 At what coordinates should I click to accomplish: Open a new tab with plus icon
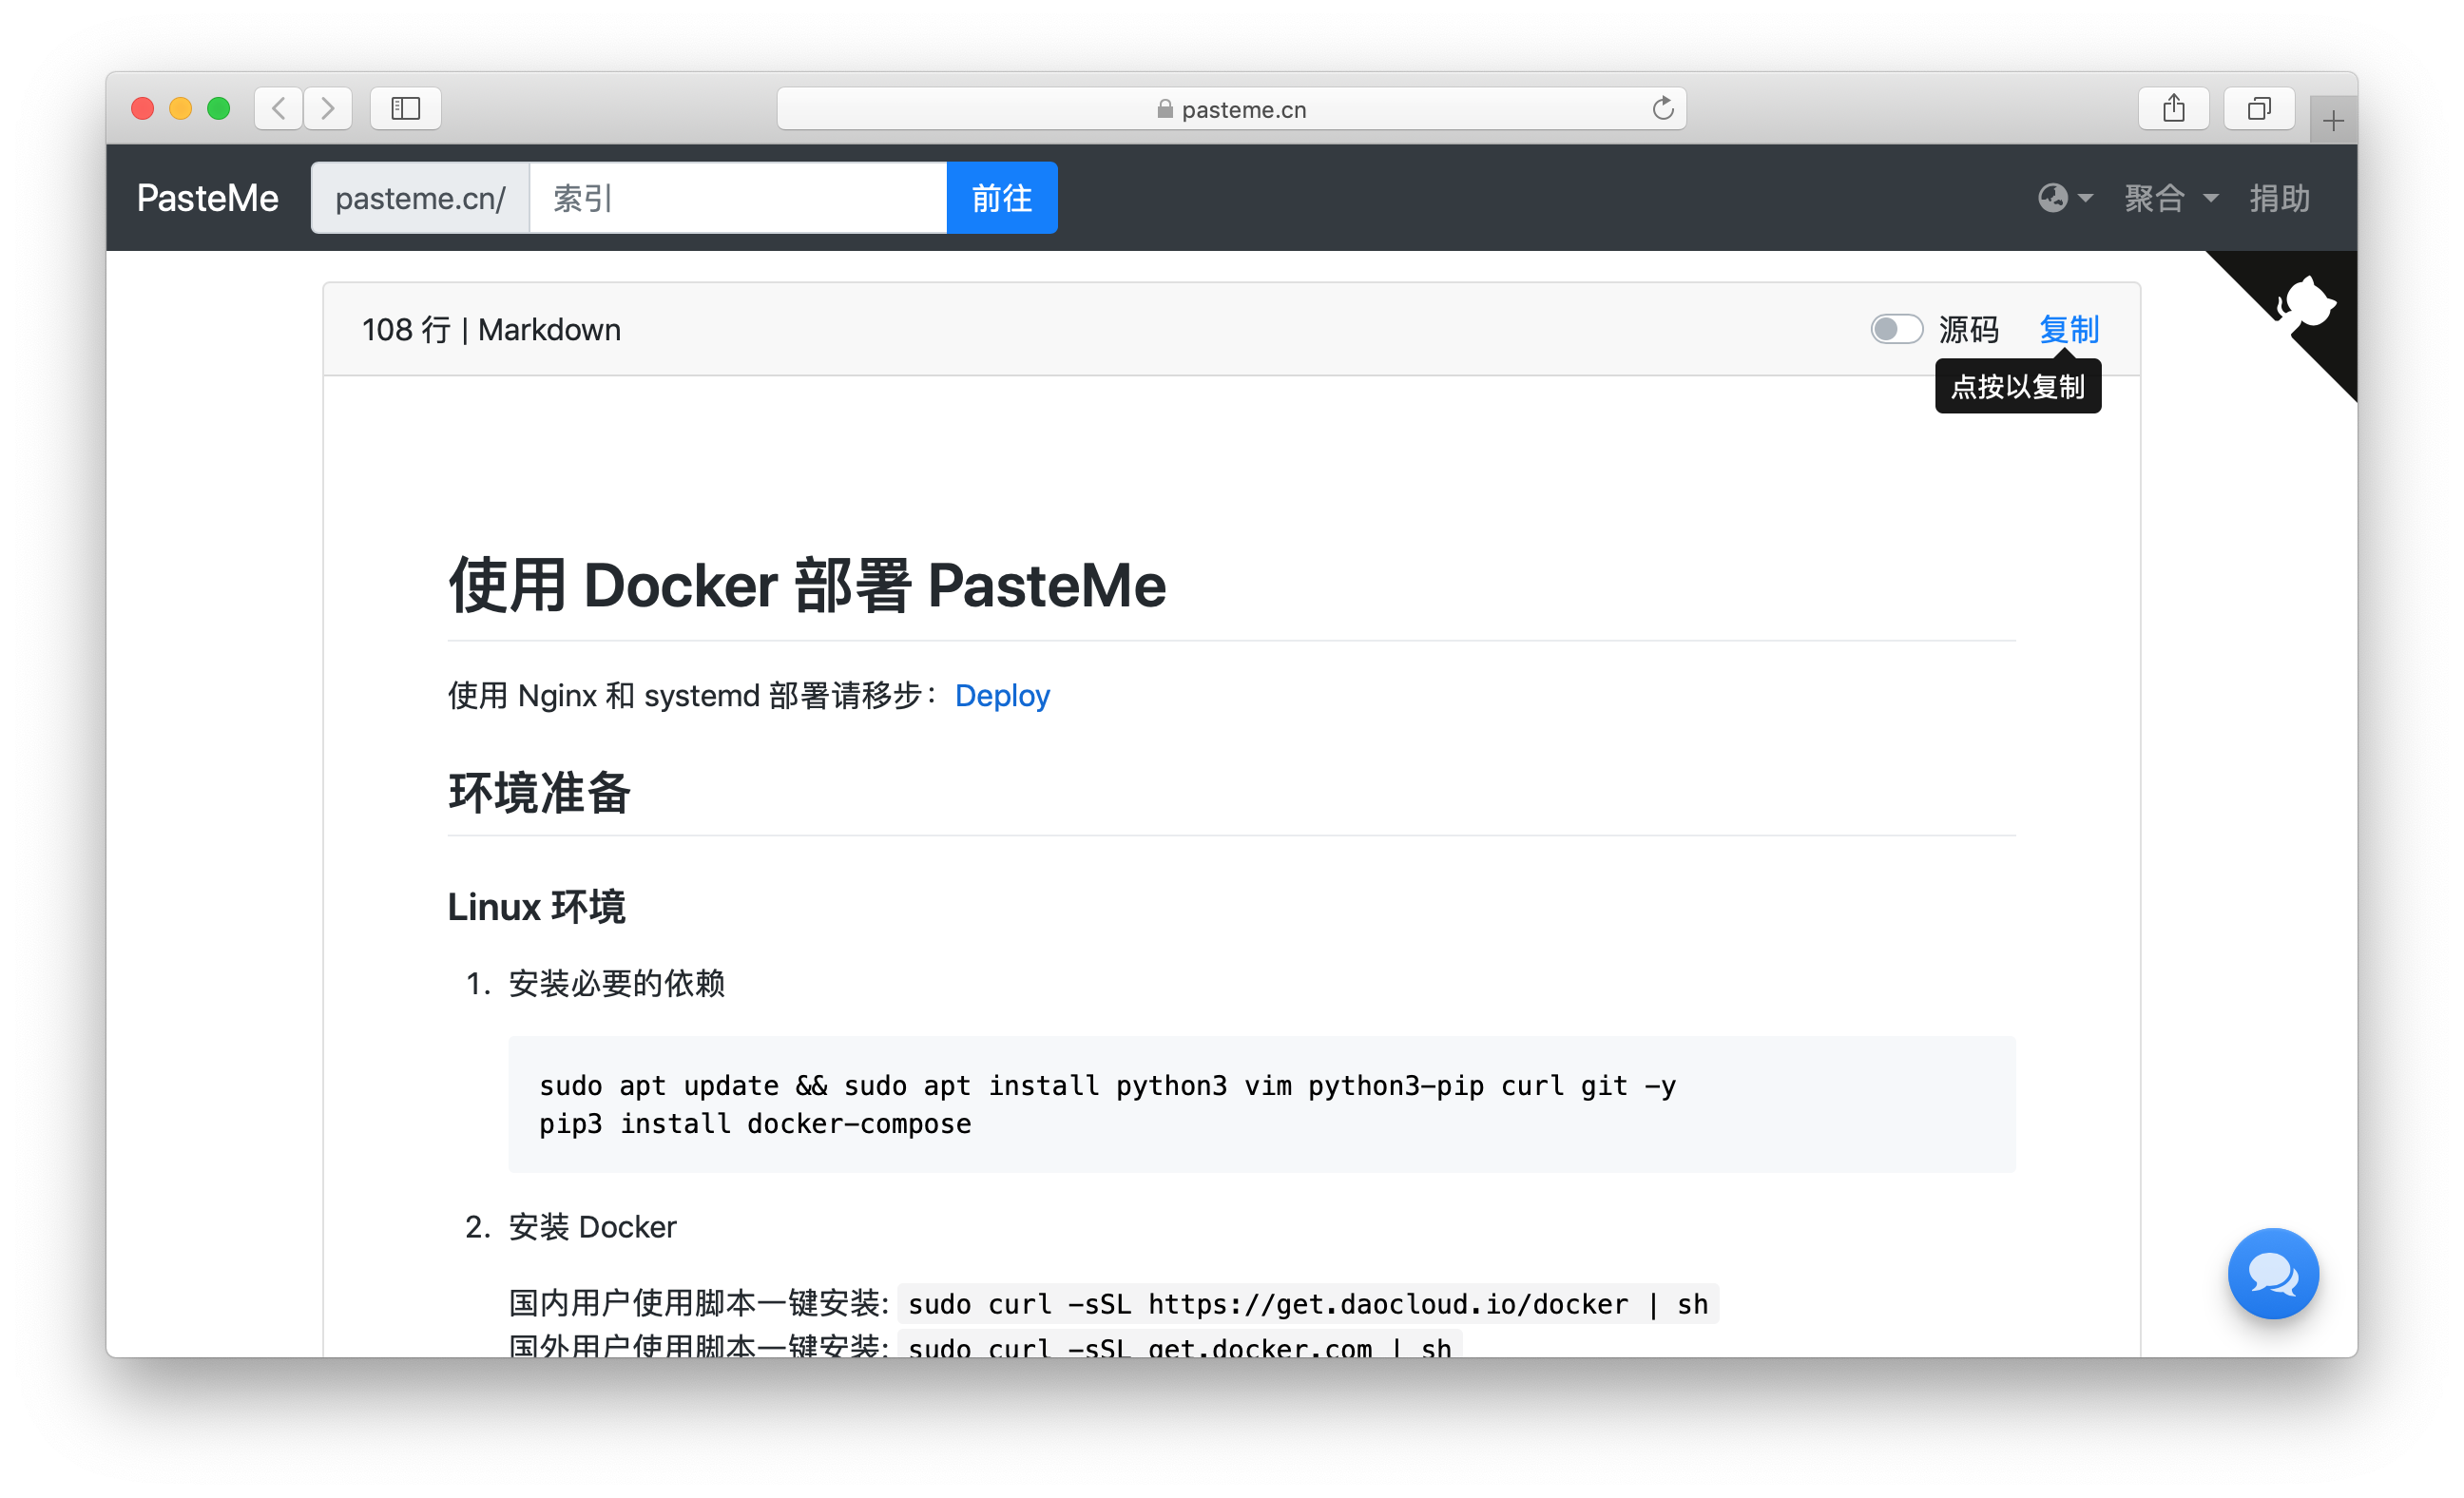coord(2333,122)
